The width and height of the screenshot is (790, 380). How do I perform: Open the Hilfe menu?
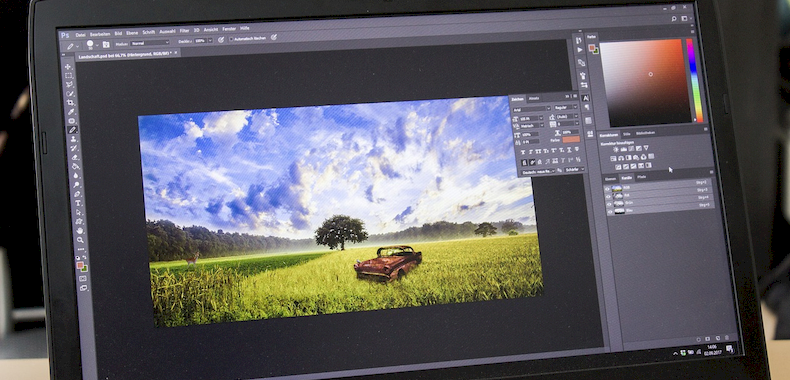click(244, 28)
